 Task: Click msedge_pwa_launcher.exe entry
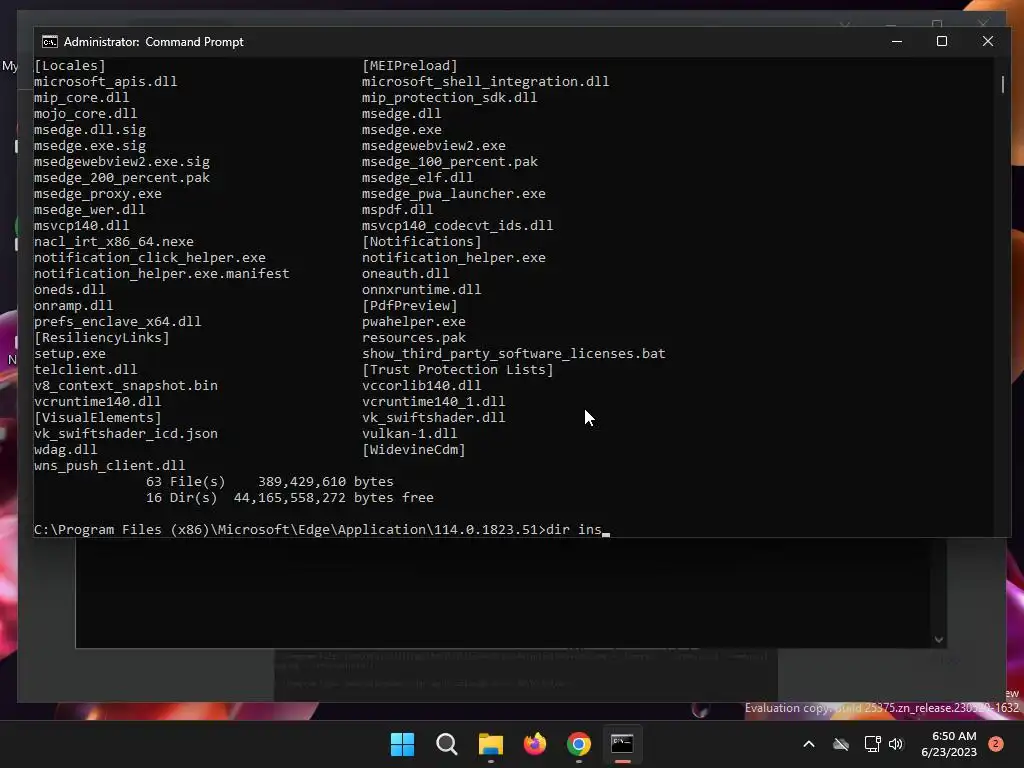coord(454,194)
